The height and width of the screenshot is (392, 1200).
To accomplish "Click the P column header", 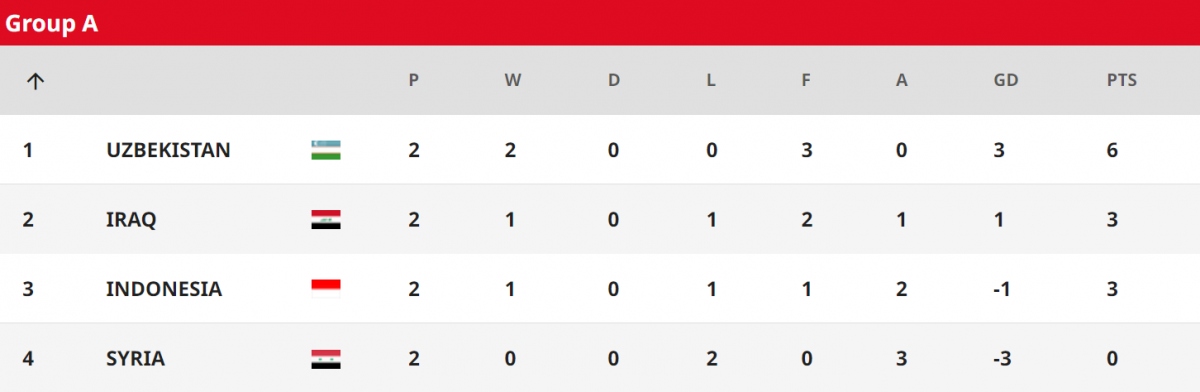I will [414, 81].
